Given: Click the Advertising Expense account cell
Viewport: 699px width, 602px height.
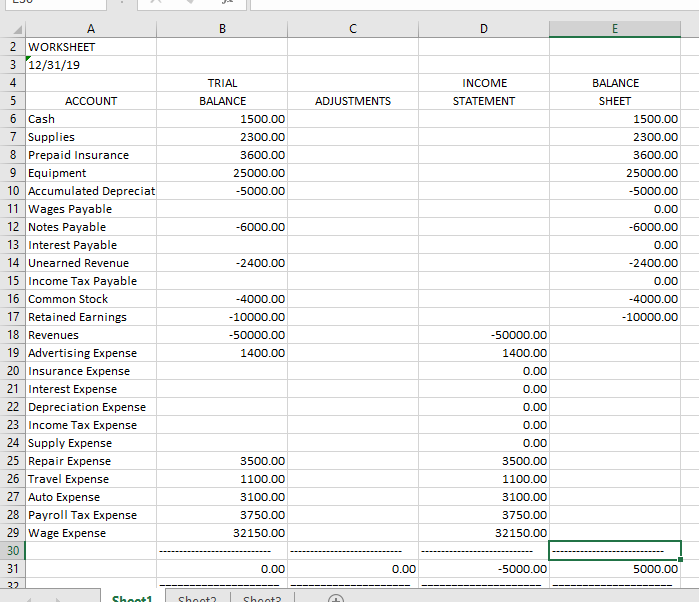Looking at the screenshot, I should coord(91,353).
